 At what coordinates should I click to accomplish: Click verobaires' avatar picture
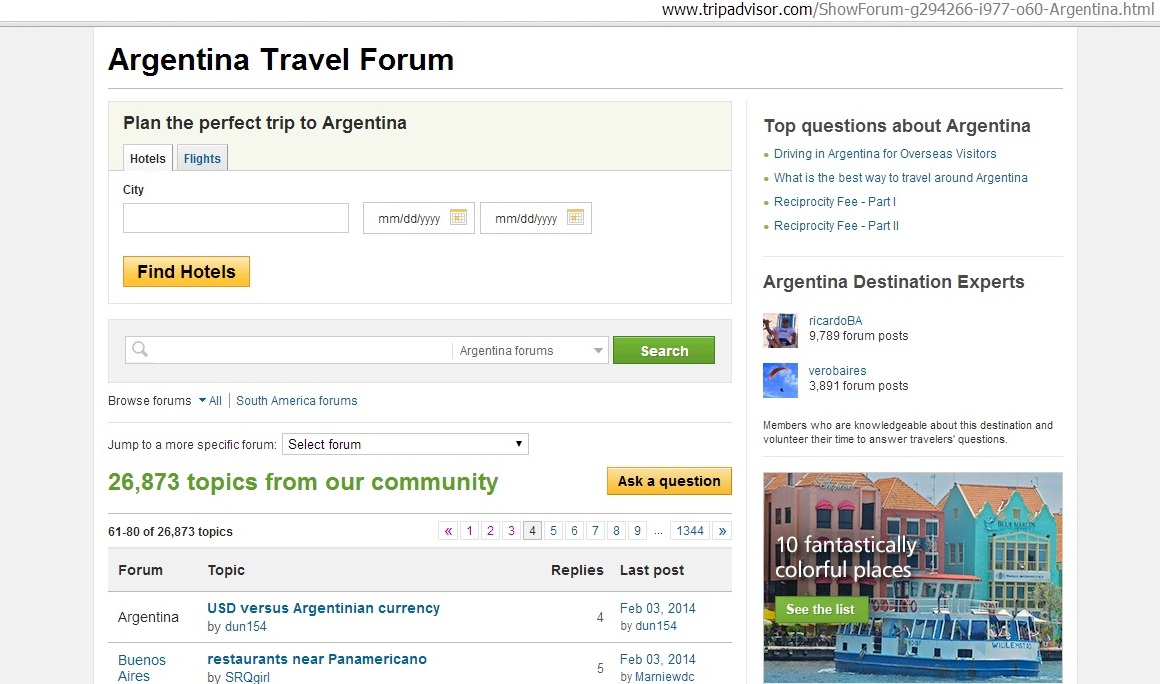(x=780, y=379)
